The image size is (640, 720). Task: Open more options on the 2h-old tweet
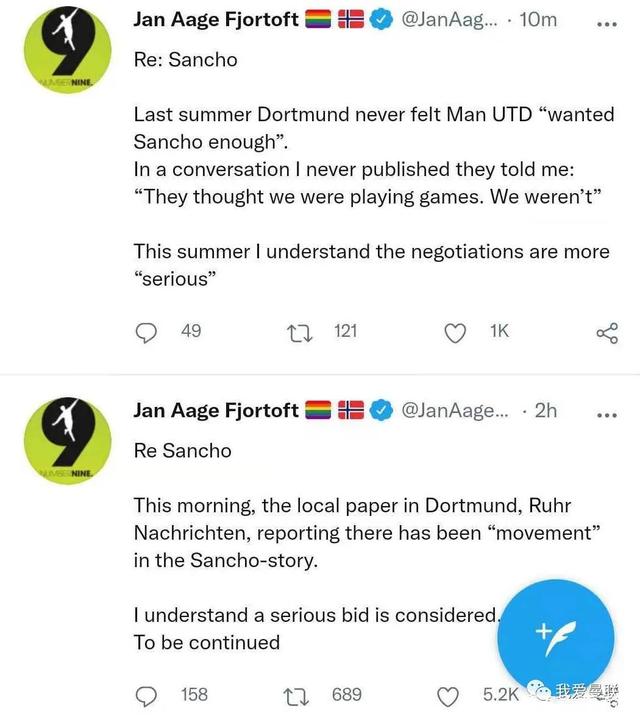tap(607, 411)
